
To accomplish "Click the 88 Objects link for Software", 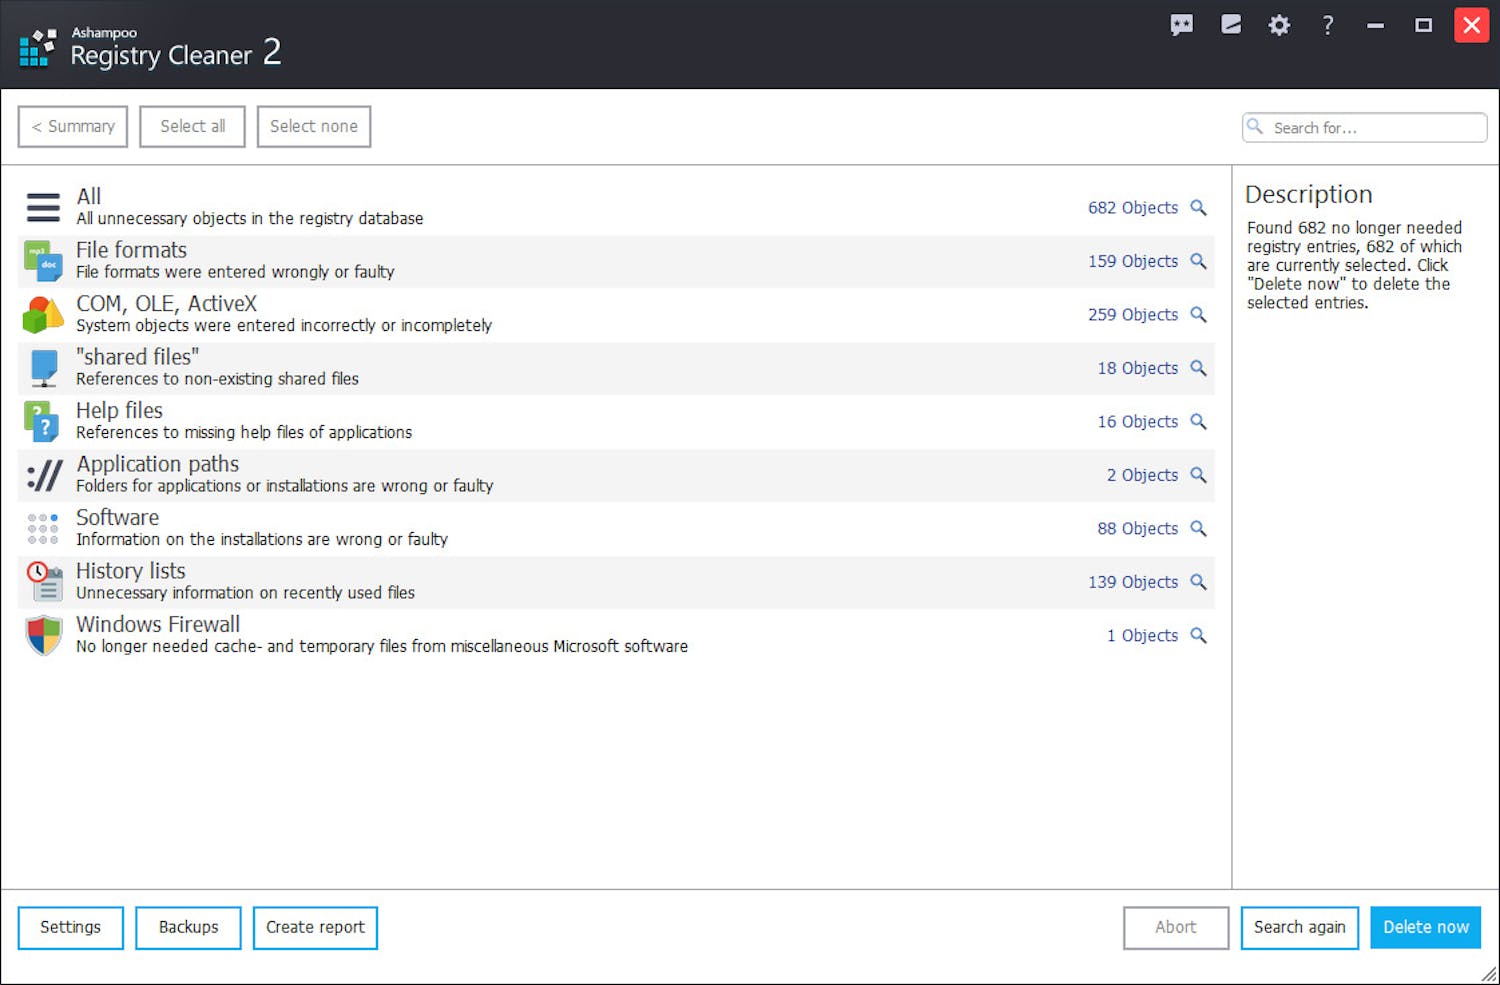I will [1137, 529].
